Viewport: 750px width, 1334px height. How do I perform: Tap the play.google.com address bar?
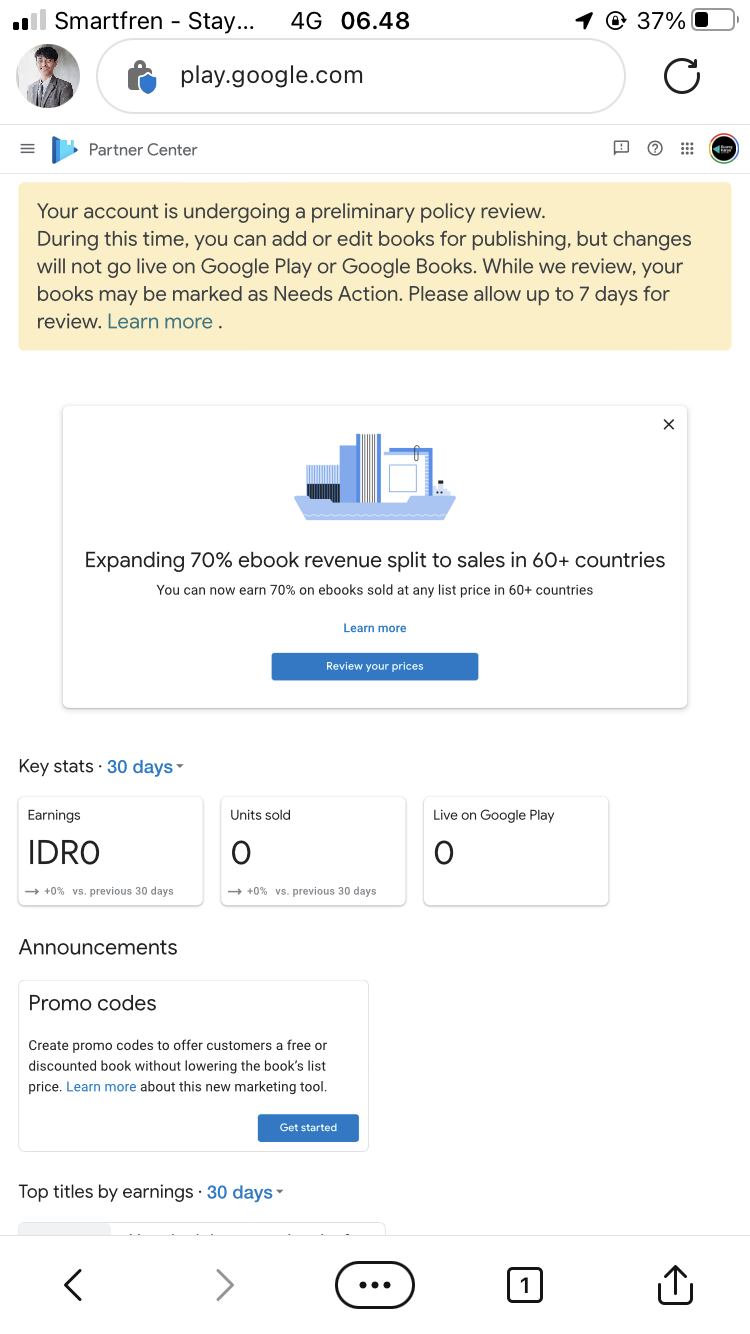tap(360, 76)
